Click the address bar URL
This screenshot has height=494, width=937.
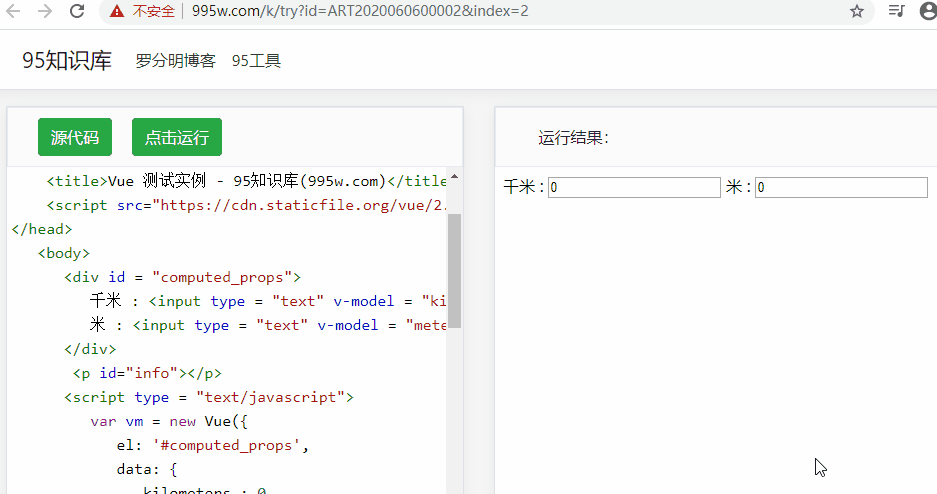360,11
